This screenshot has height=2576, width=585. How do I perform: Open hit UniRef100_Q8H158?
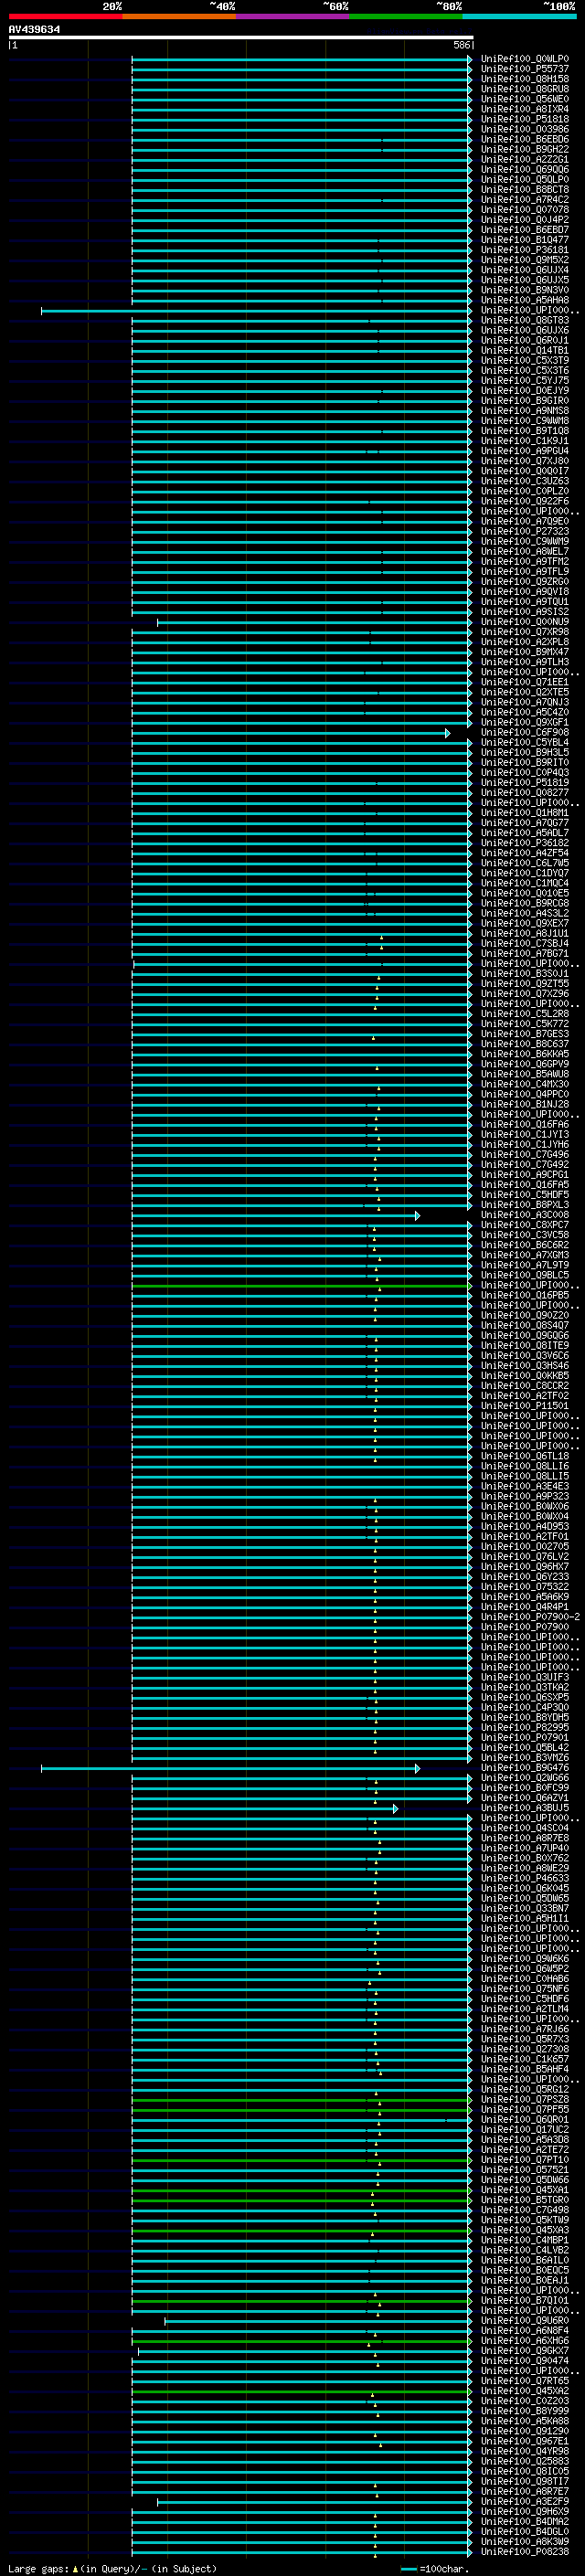(x=524, y=79)
